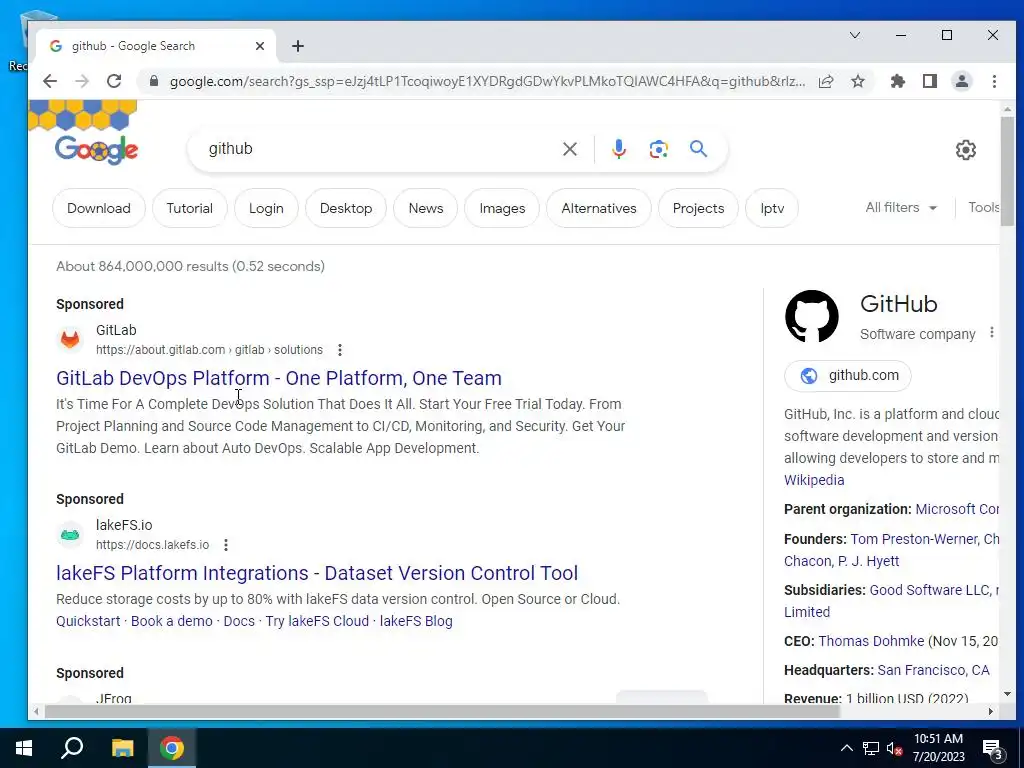1024x768 pixels.
Task: View site info via the lock icon
Action: click(154, 81)
